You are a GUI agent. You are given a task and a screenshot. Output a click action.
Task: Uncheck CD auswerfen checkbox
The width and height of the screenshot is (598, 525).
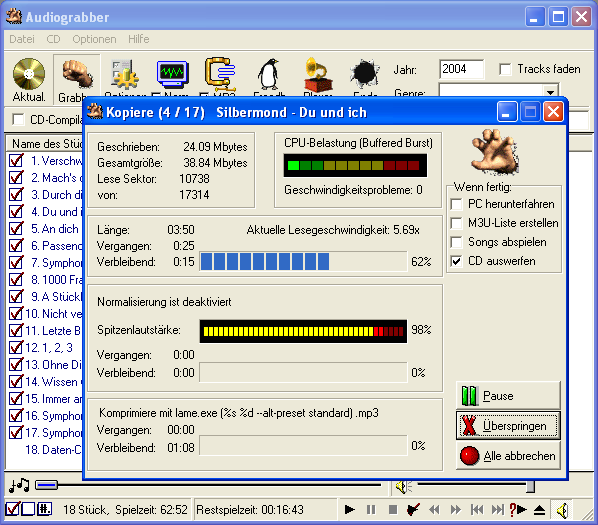(456, 261)
